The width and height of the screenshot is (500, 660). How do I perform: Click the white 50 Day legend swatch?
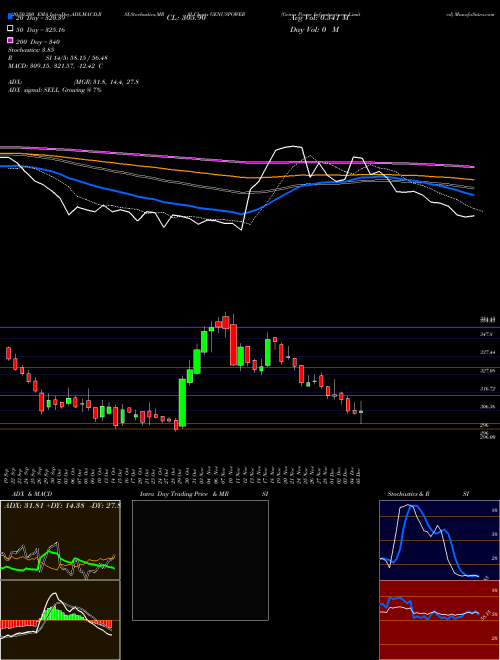tap(11, 29)
